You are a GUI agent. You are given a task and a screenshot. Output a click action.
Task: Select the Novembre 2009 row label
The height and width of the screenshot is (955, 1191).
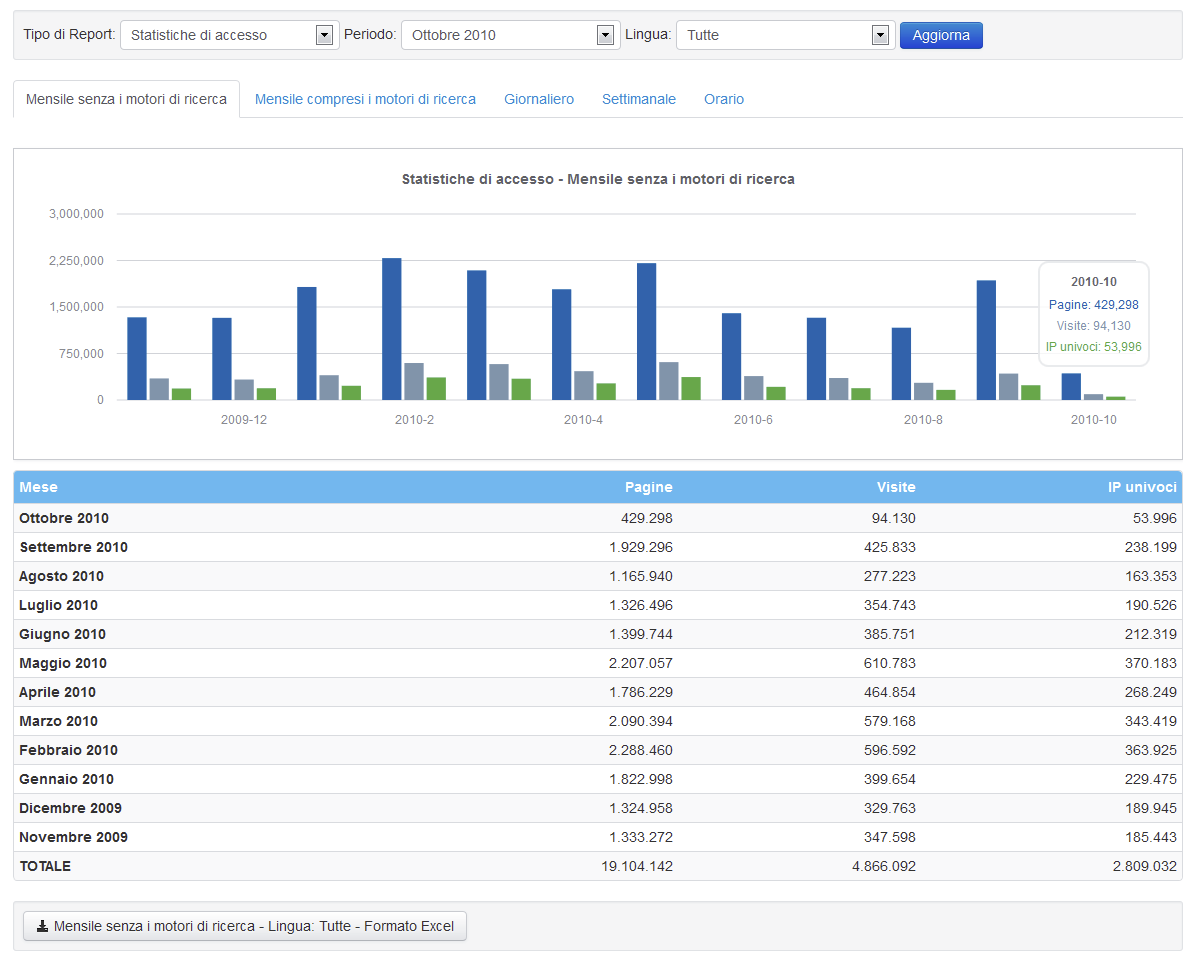tap(74, 836)
